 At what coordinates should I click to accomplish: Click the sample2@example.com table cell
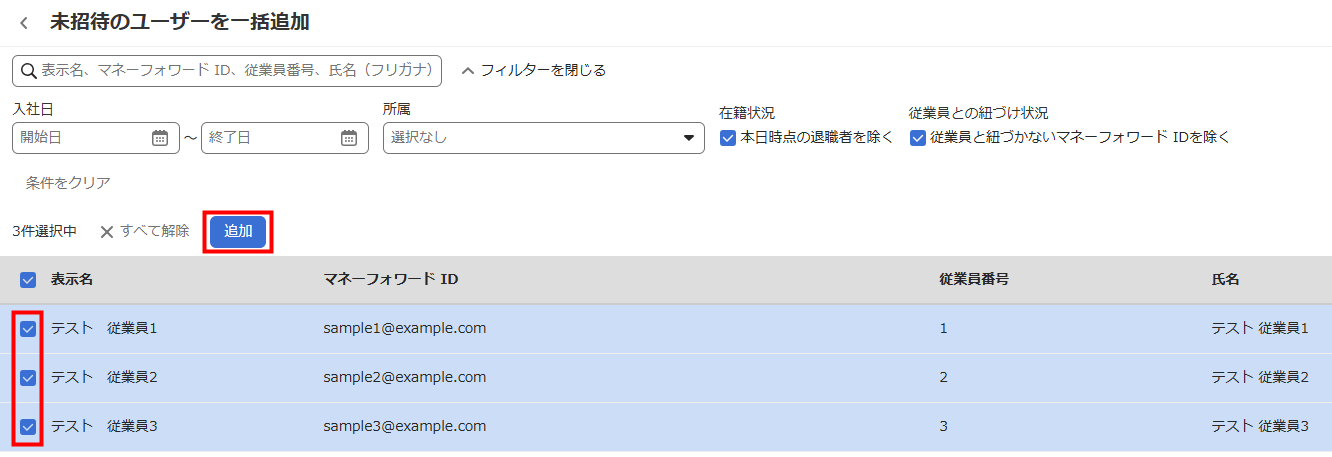405,378
